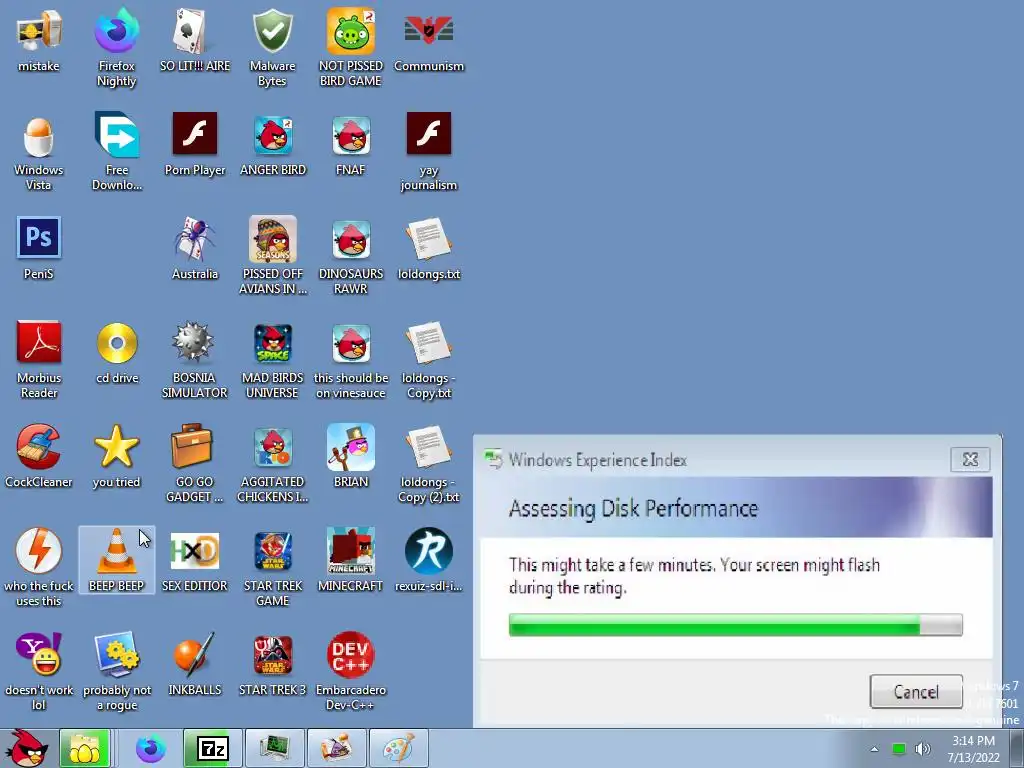
Task: Open the 'Free Downlo...' icon
Action: pyautogui.click(x=116, y=152)
